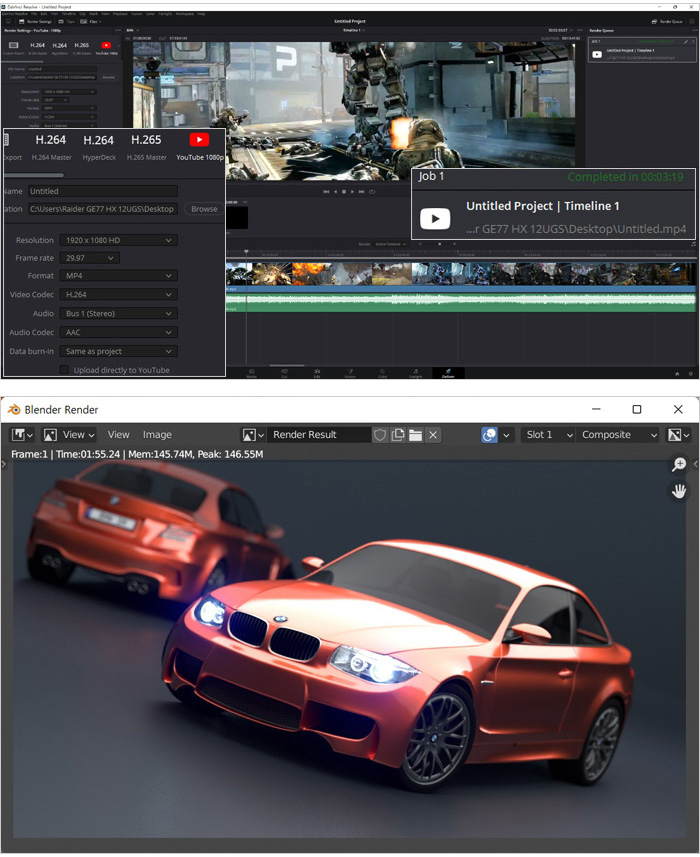The width and height of the screenshot is (700, 857).
Task: Open the enlarged Video Codec H.264 dropdown
Action: (x=119, y=295)
